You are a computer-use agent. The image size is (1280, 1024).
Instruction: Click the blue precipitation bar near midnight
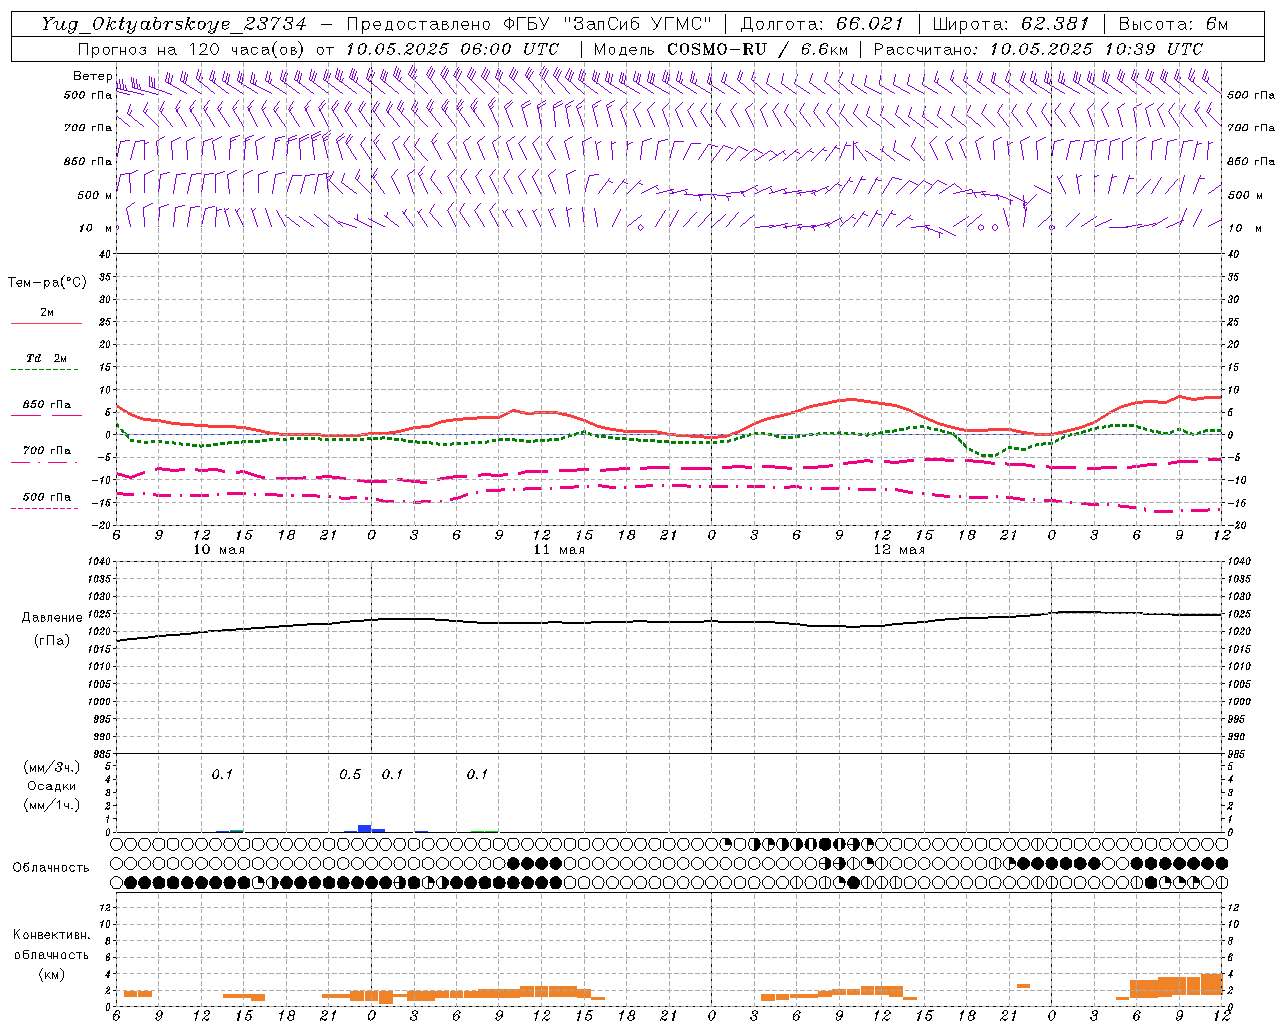365,828
